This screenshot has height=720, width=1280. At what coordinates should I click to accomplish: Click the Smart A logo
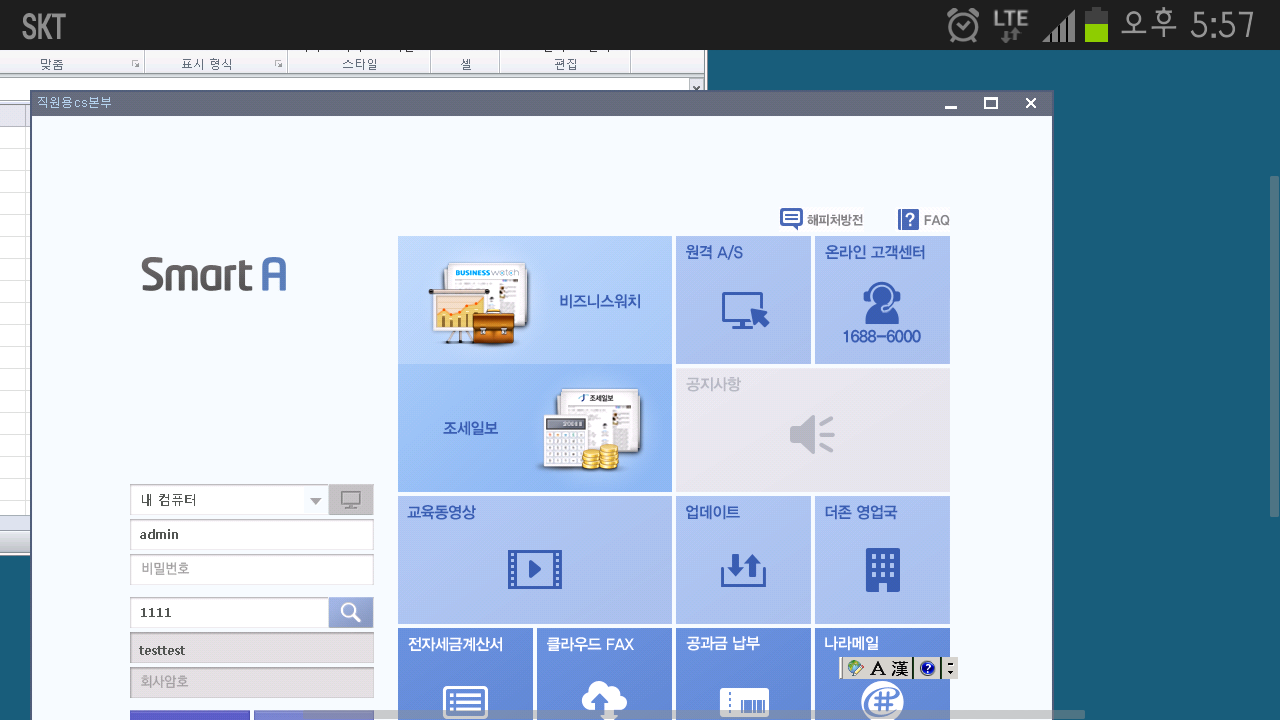[214, 273]
